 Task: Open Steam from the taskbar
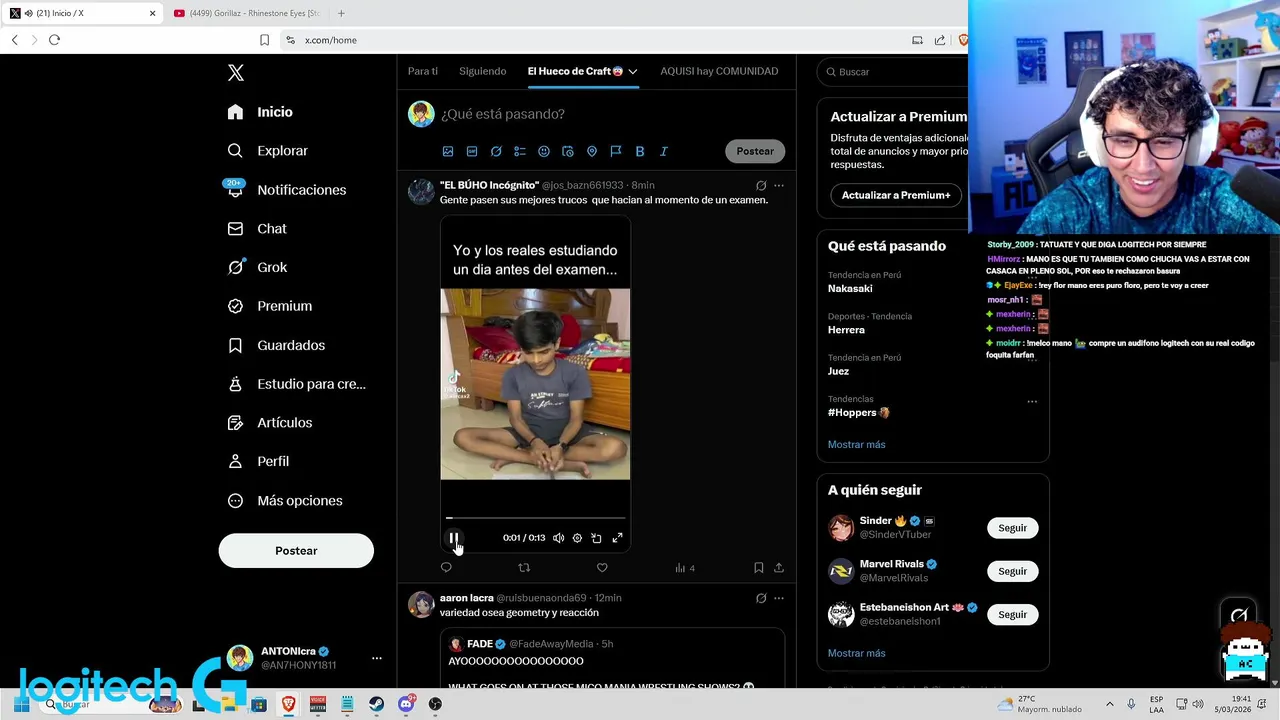point(376,704)
